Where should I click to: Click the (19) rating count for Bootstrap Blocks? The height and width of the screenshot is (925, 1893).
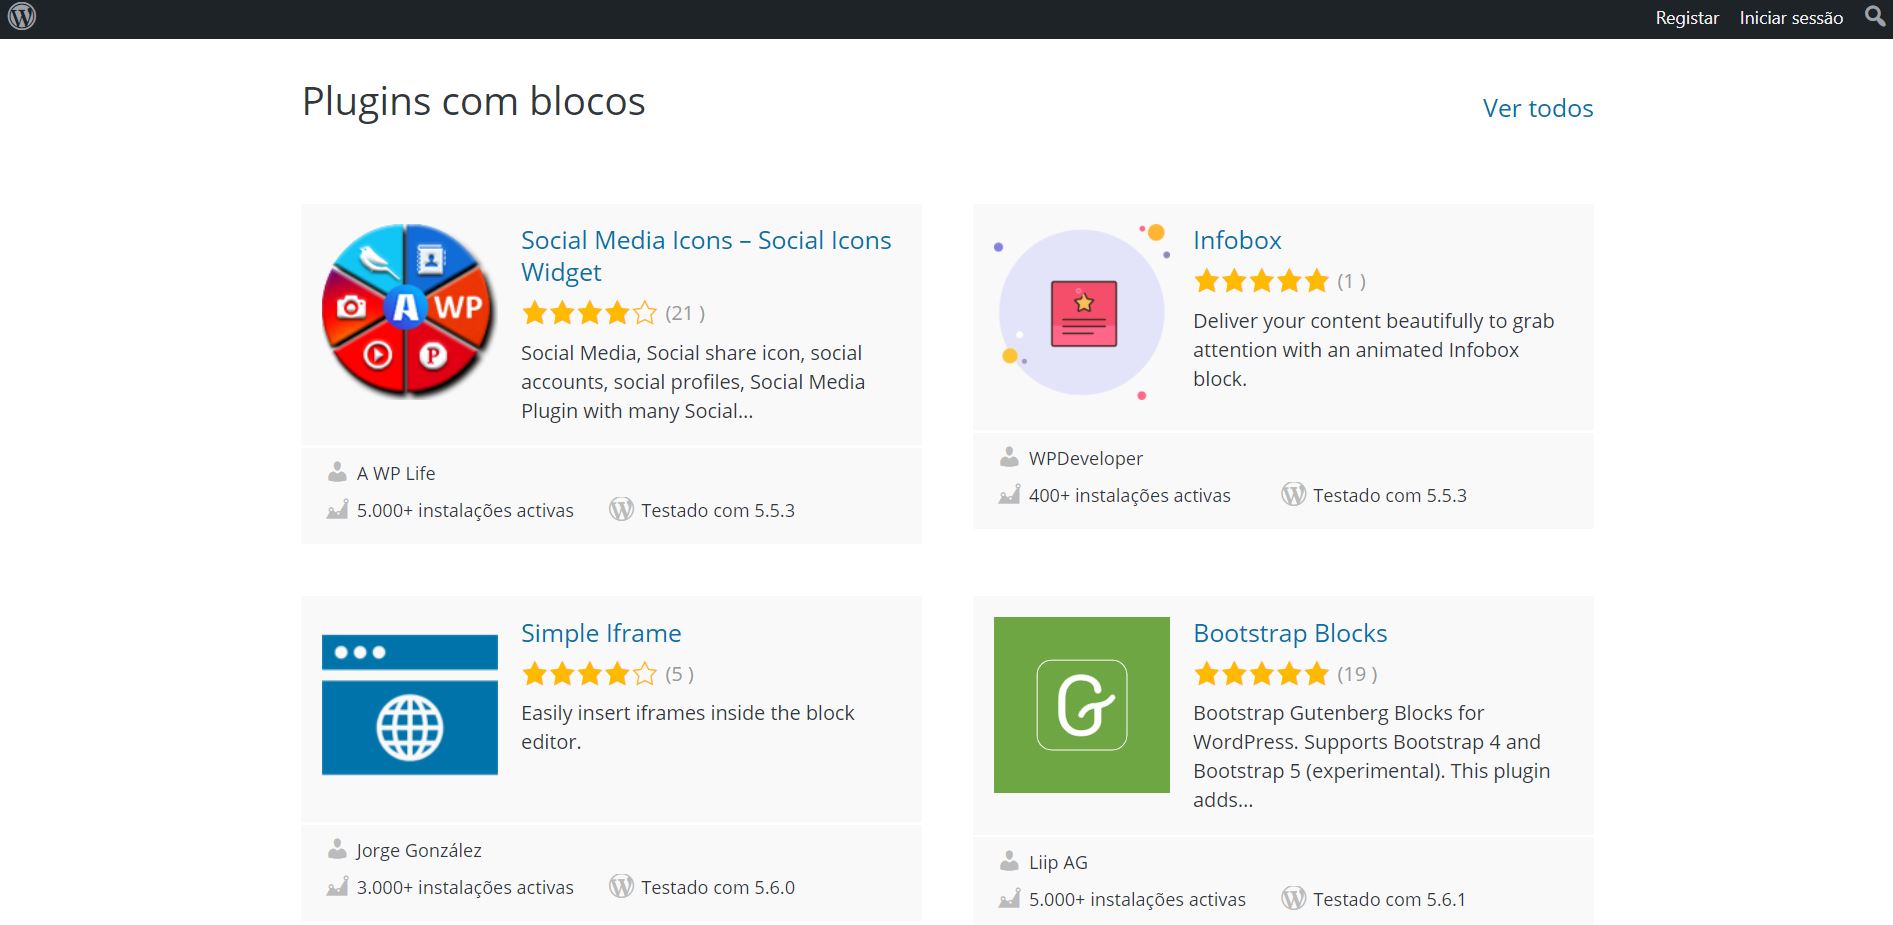[1357, 674]
